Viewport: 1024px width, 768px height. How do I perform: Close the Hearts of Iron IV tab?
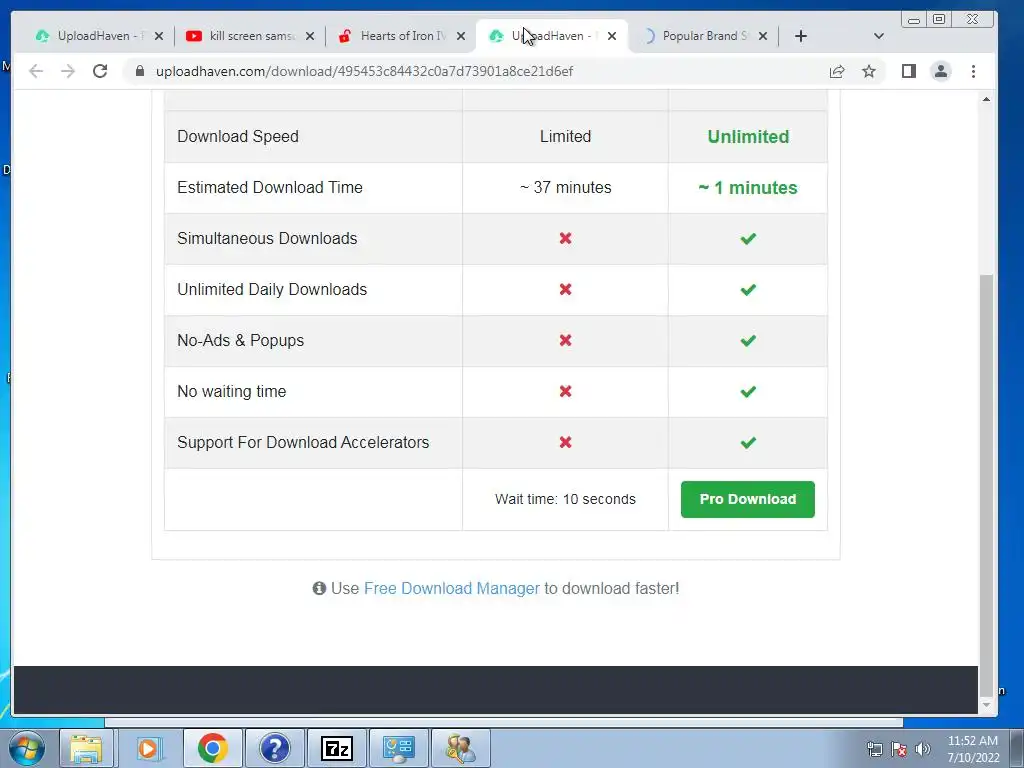tap(461, 36)
